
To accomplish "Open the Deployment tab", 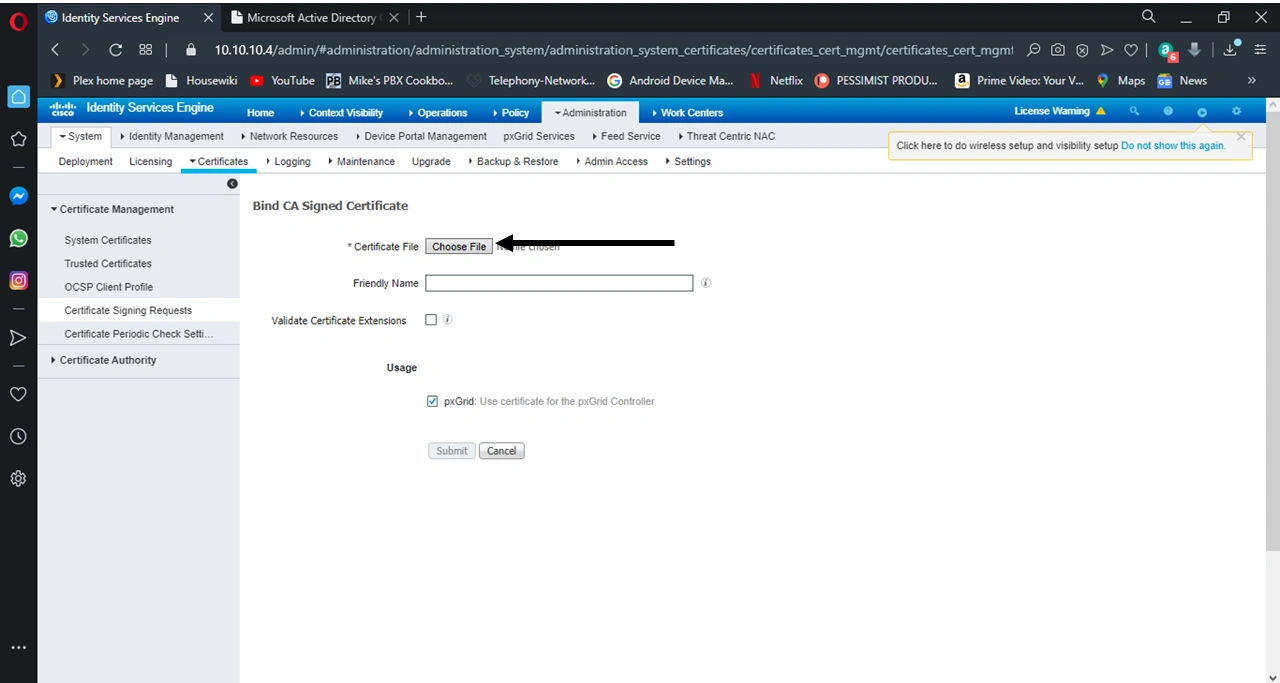I will click(86, 161).
